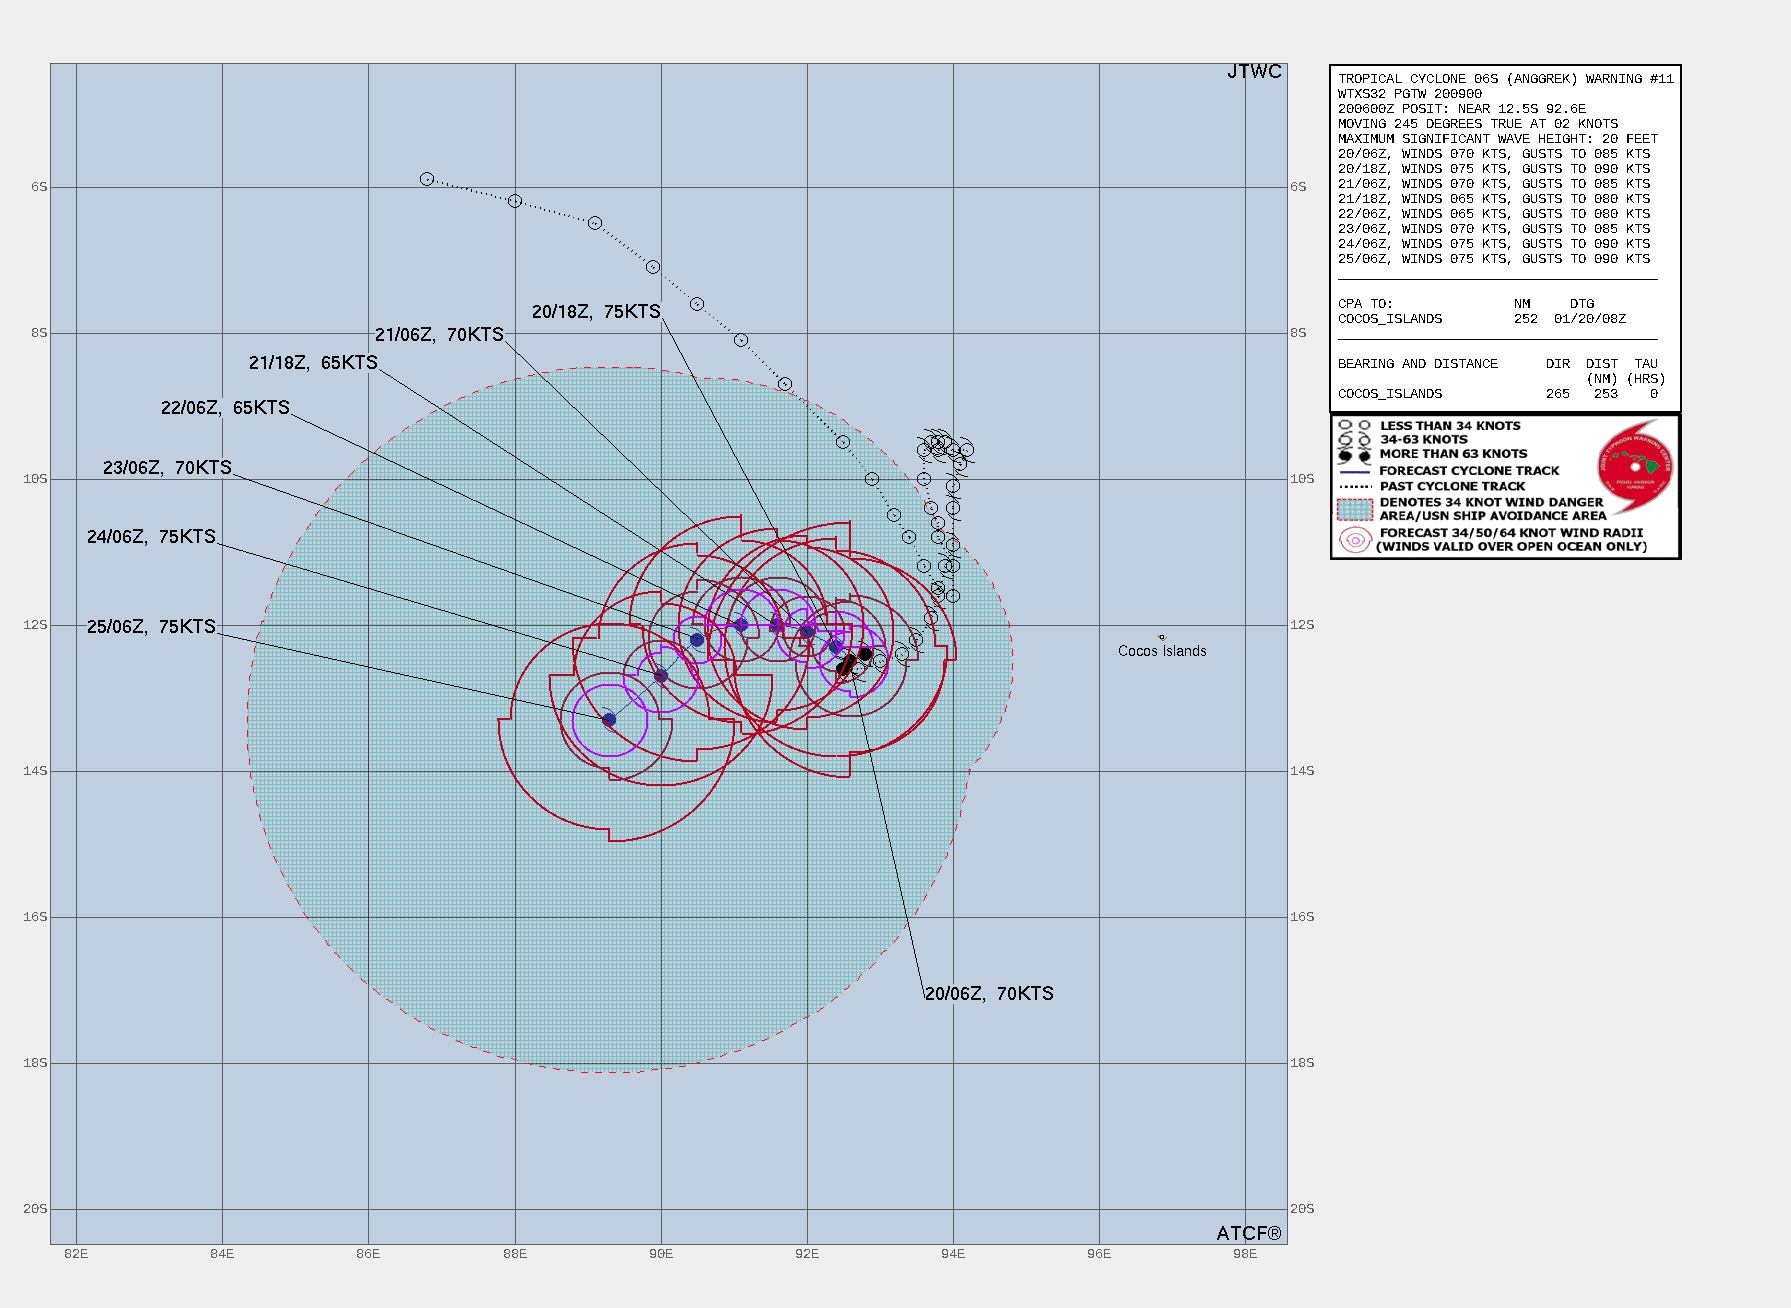This screenshot has height=1308, width=1791.
Task: Click the 'DENOTES 34 KNOT WIND DANGER' legend text
Action: [1491, 503]
